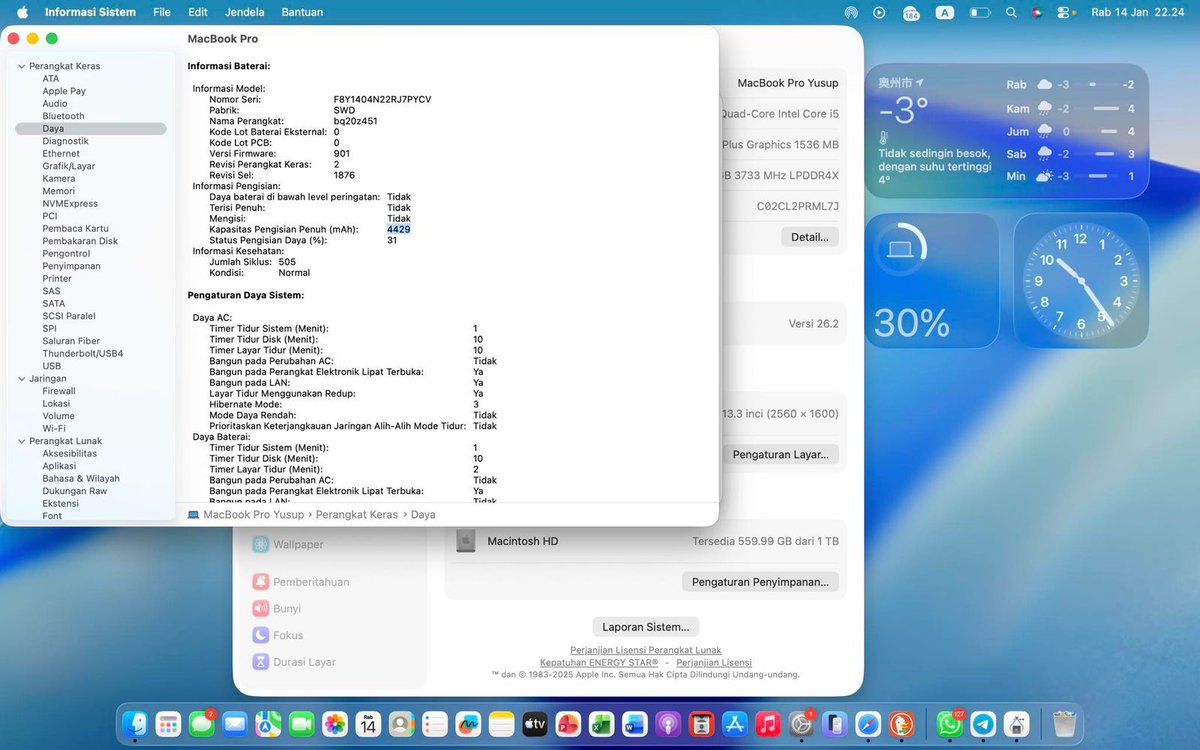Click the Detail... button
The width and height of the screenshot is (1200, 750).
tap(810, 237)
